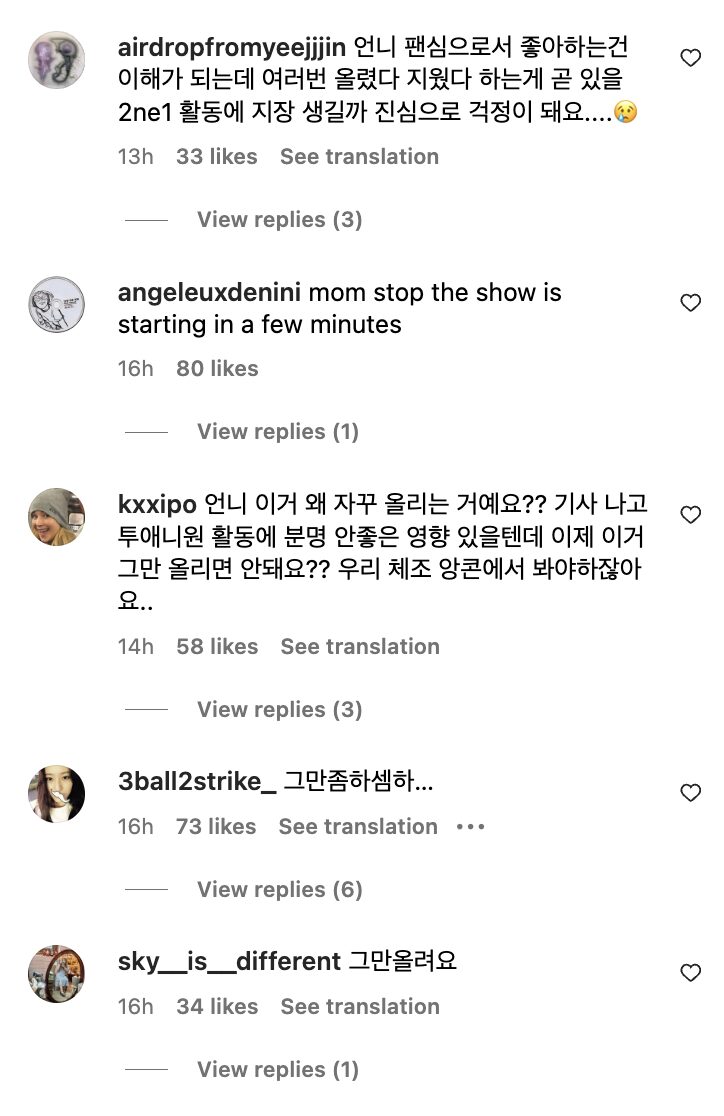
Task: Like angeleuxdenini's comment with the heart
Action: 690,303
